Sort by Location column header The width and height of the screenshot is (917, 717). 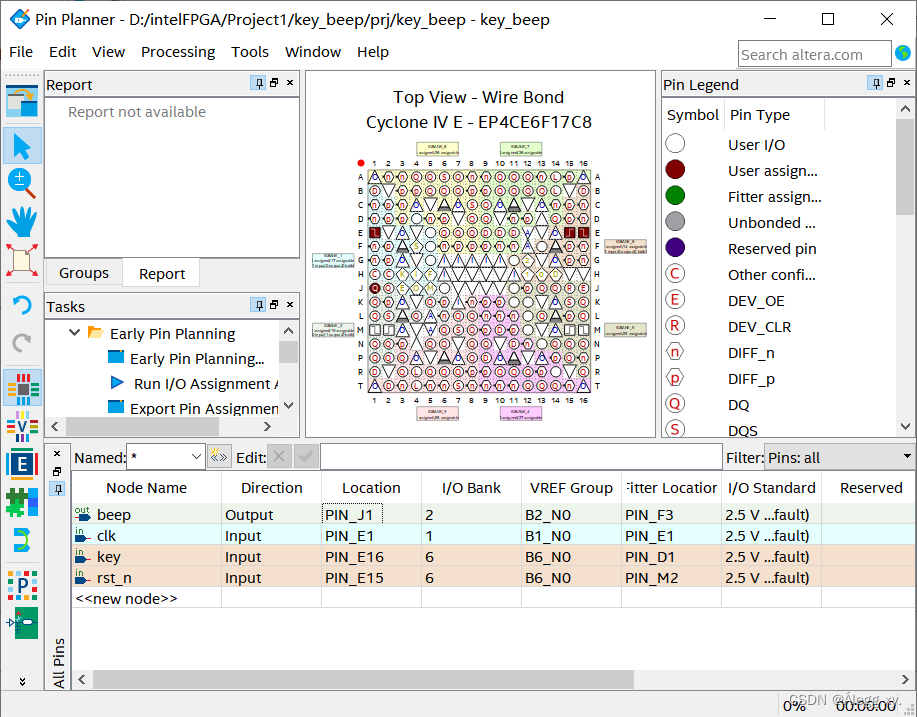(371, 488)
